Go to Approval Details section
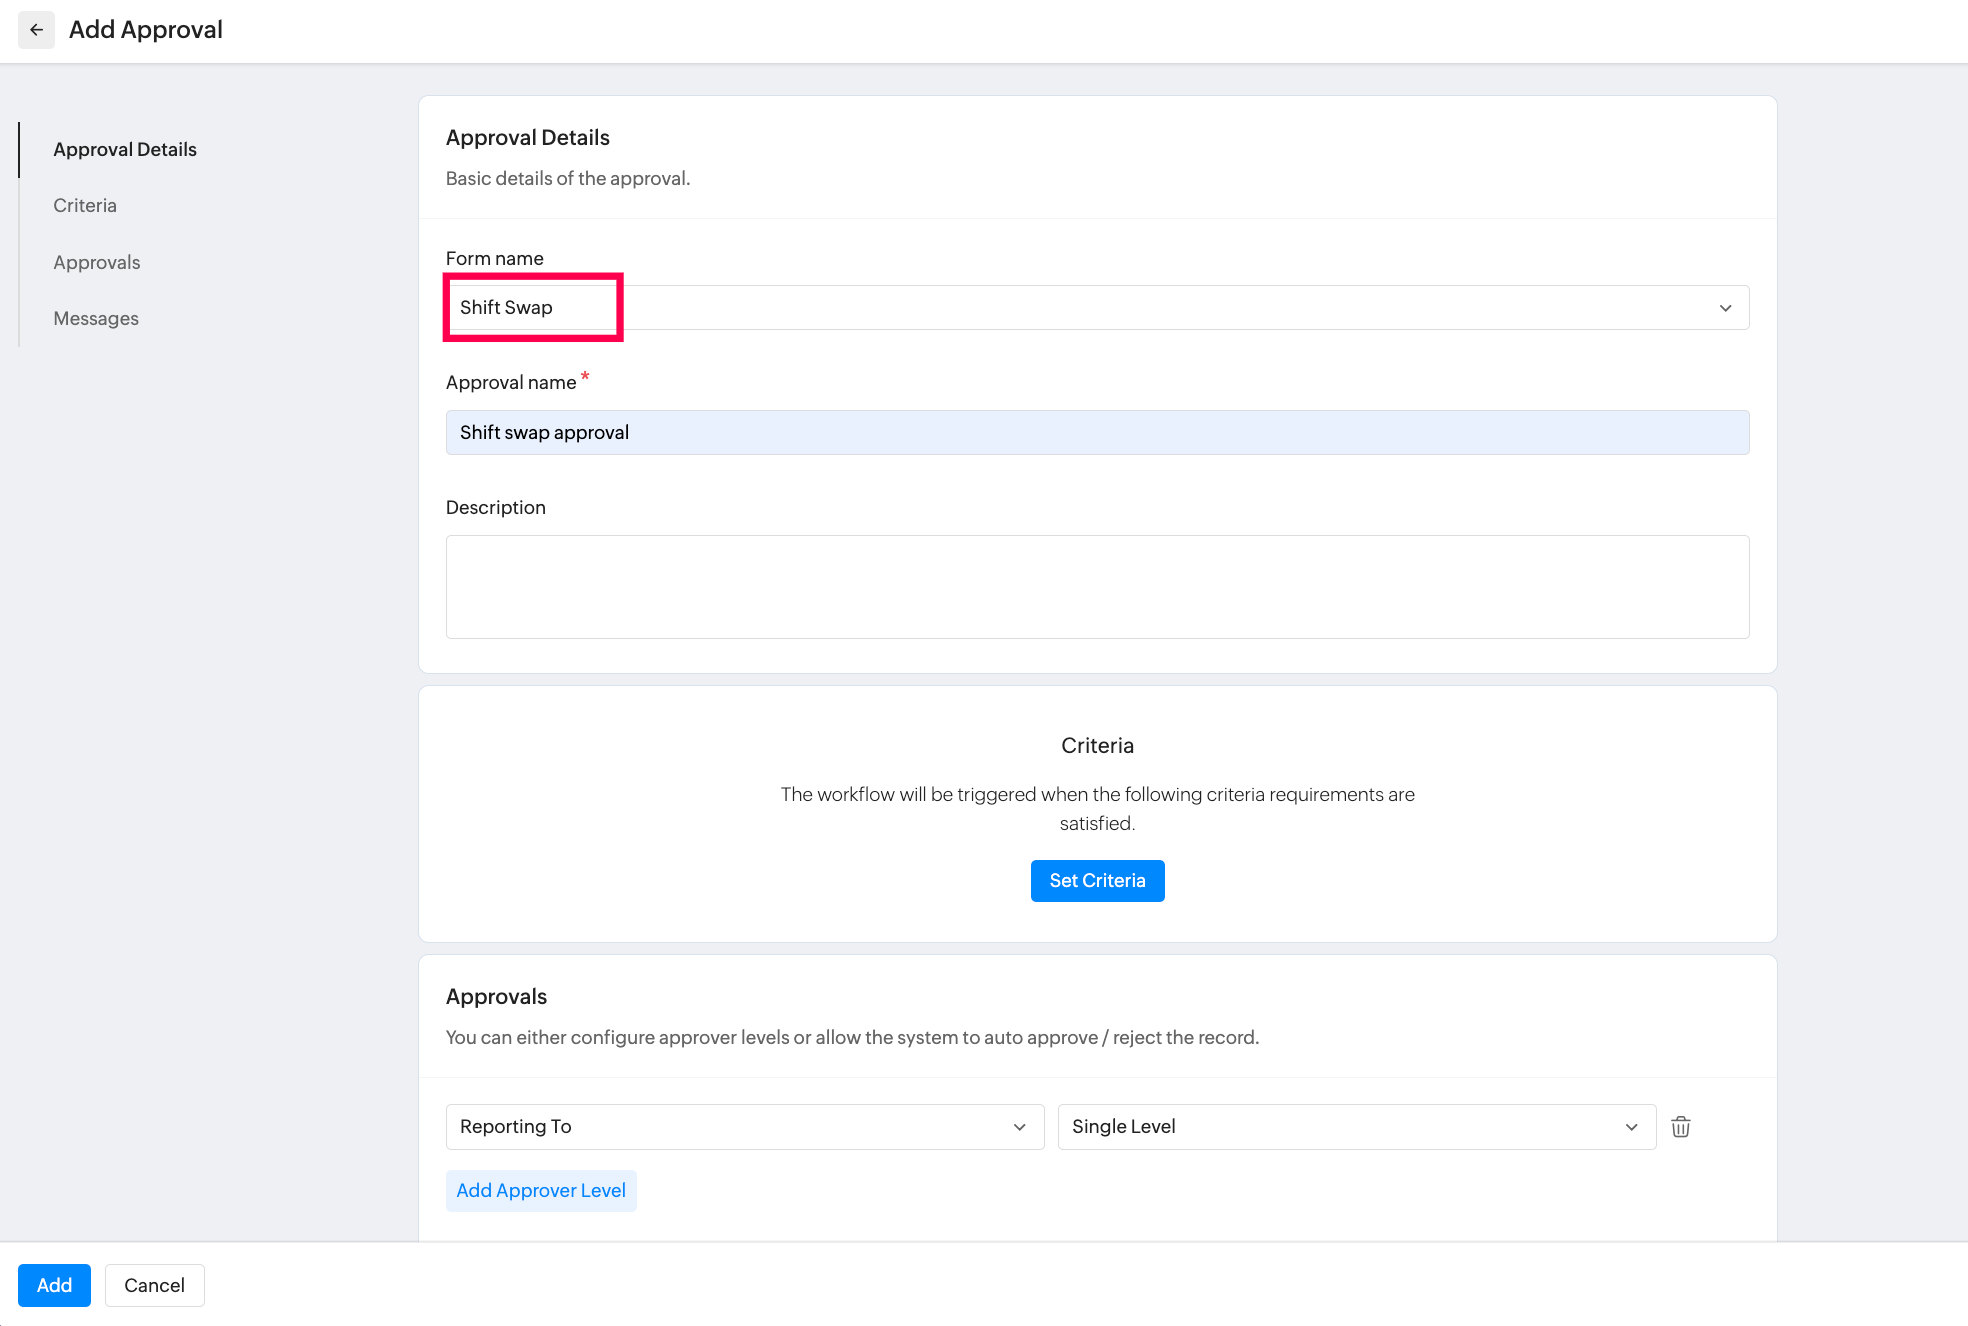 click(125, 149)
